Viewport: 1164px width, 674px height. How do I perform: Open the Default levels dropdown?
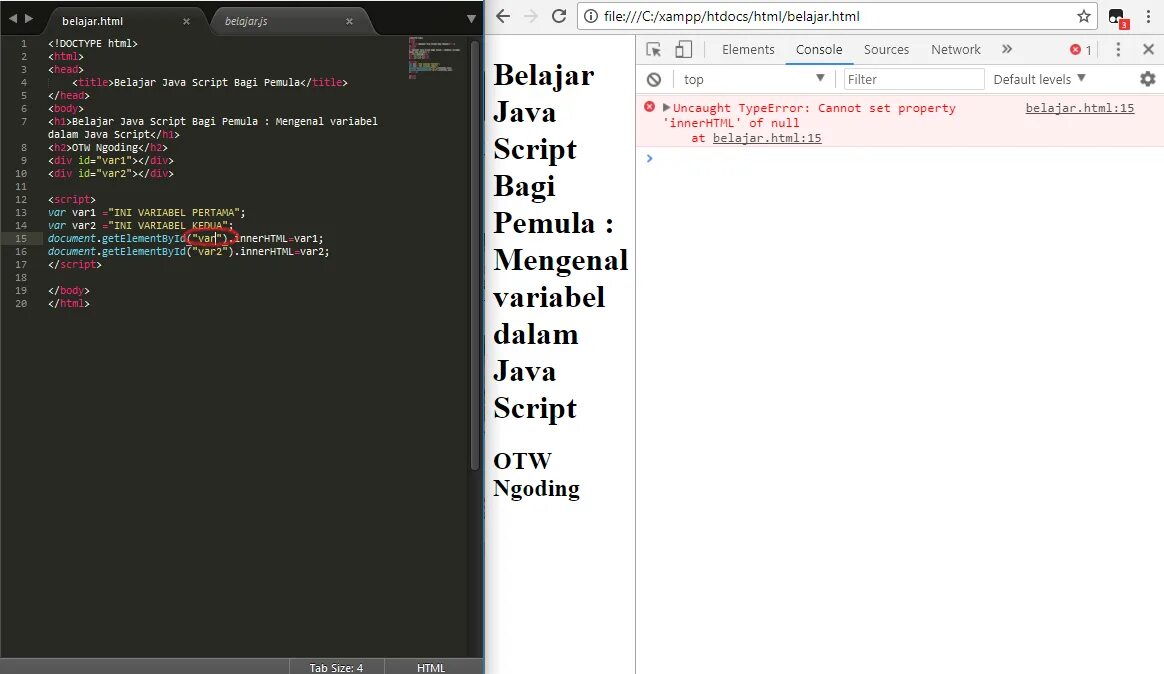(1039, 79)
